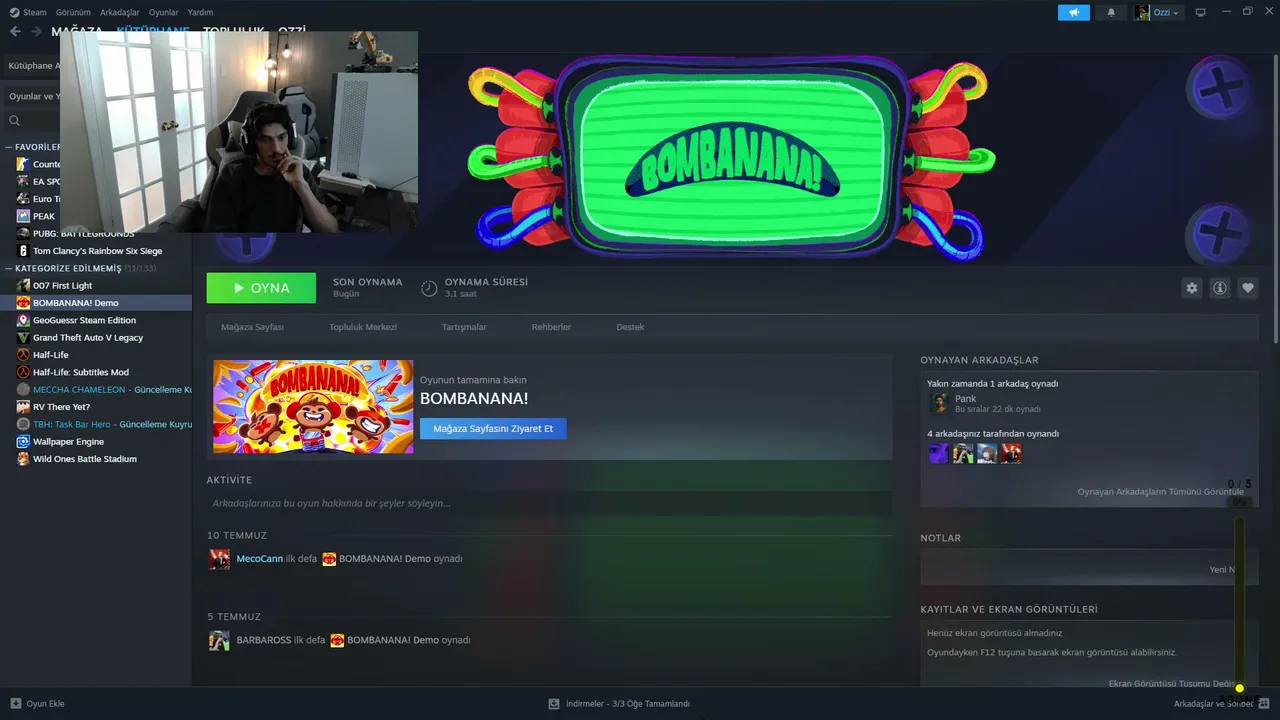
Task: Click the Grand Theft Auto V icon
Action: 23,338
